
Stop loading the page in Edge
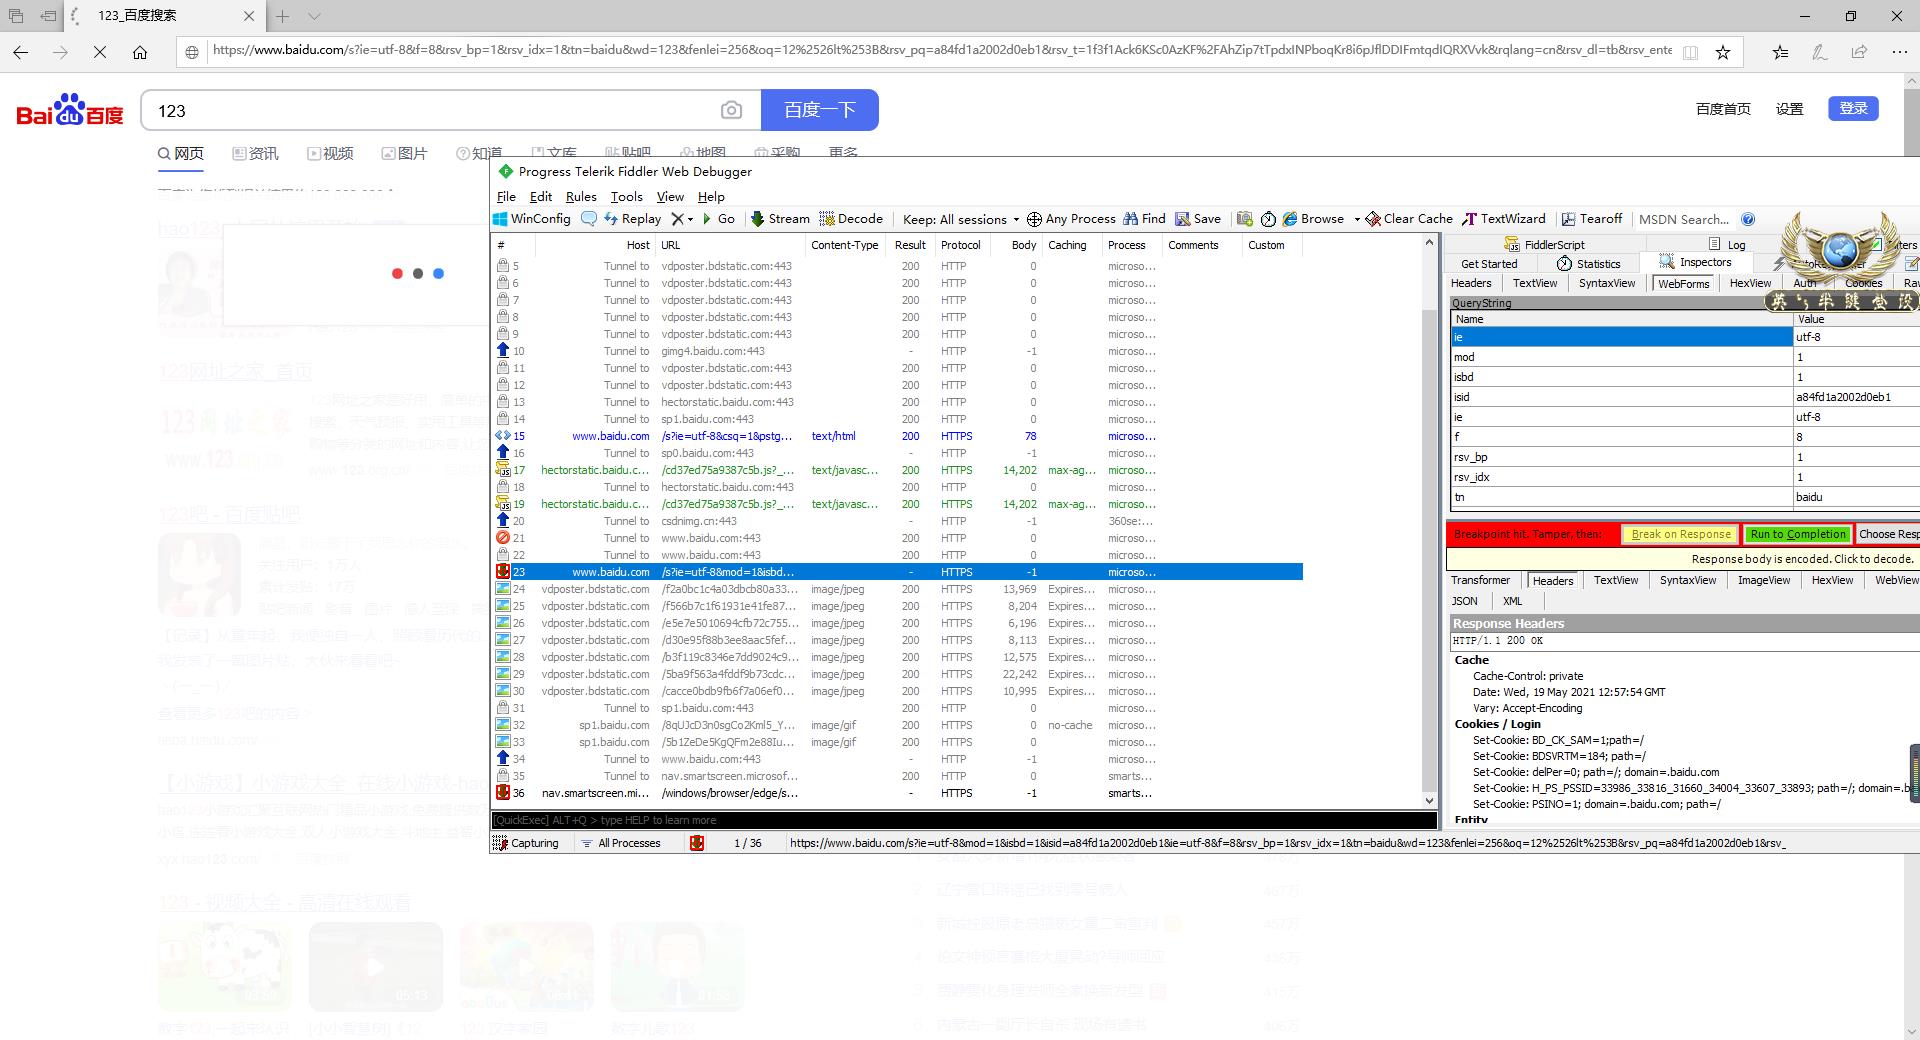click(100, 52)
